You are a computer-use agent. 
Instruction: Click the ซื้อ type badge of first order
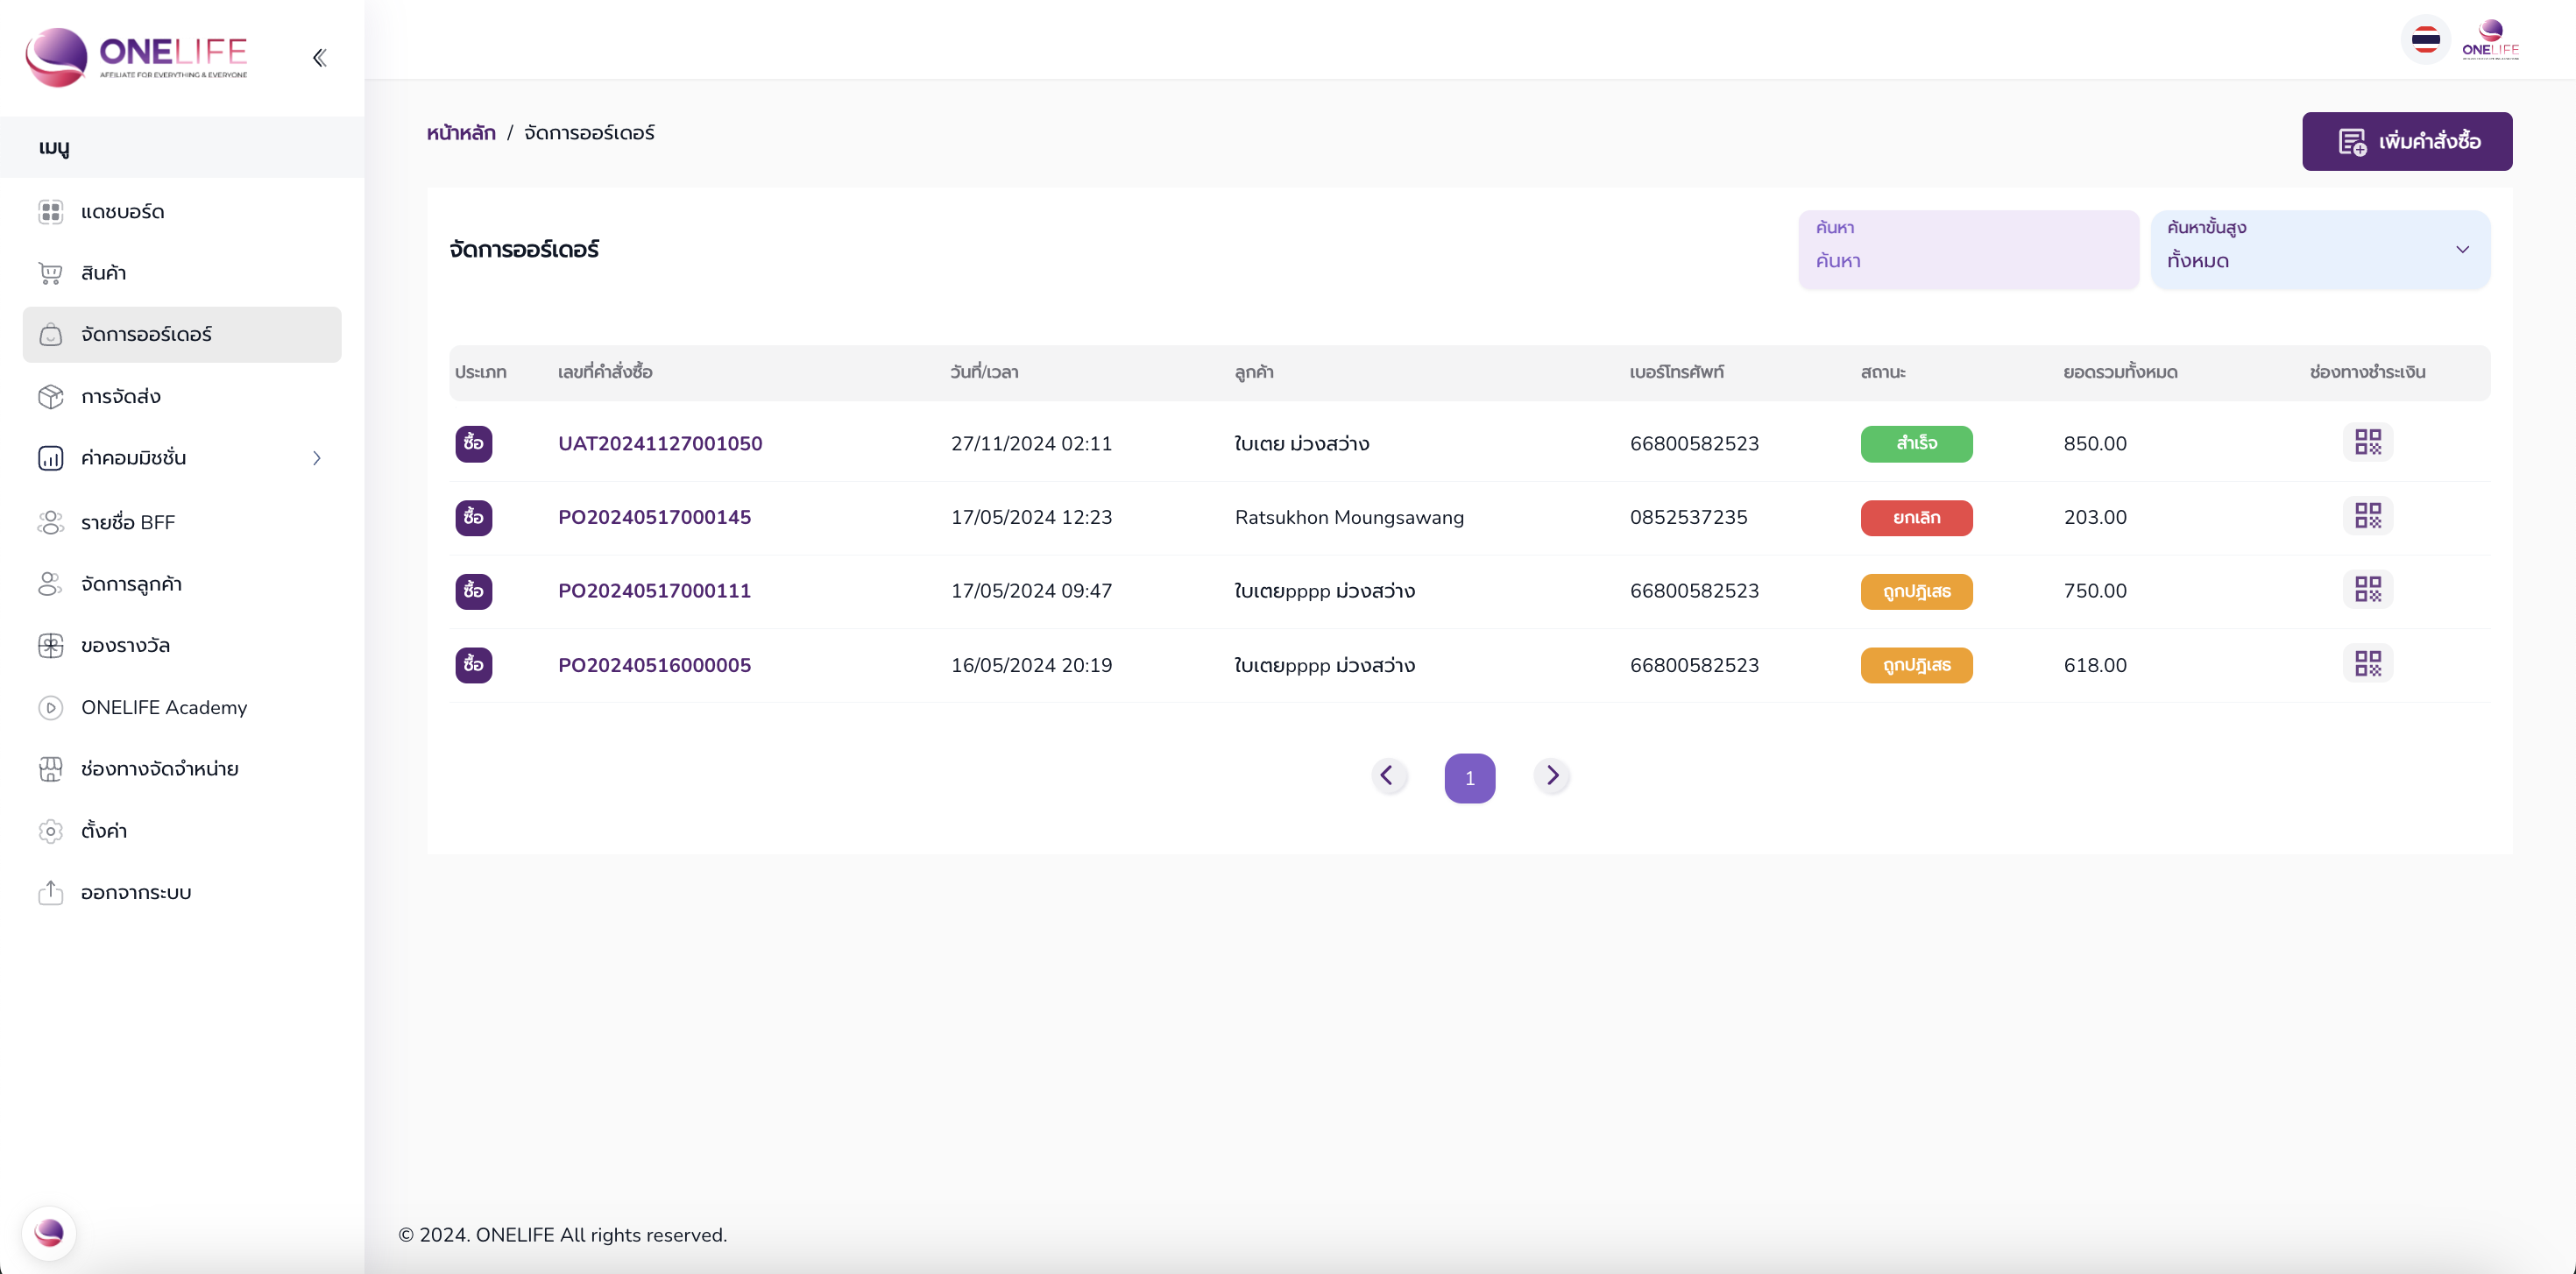click(473, 443)
